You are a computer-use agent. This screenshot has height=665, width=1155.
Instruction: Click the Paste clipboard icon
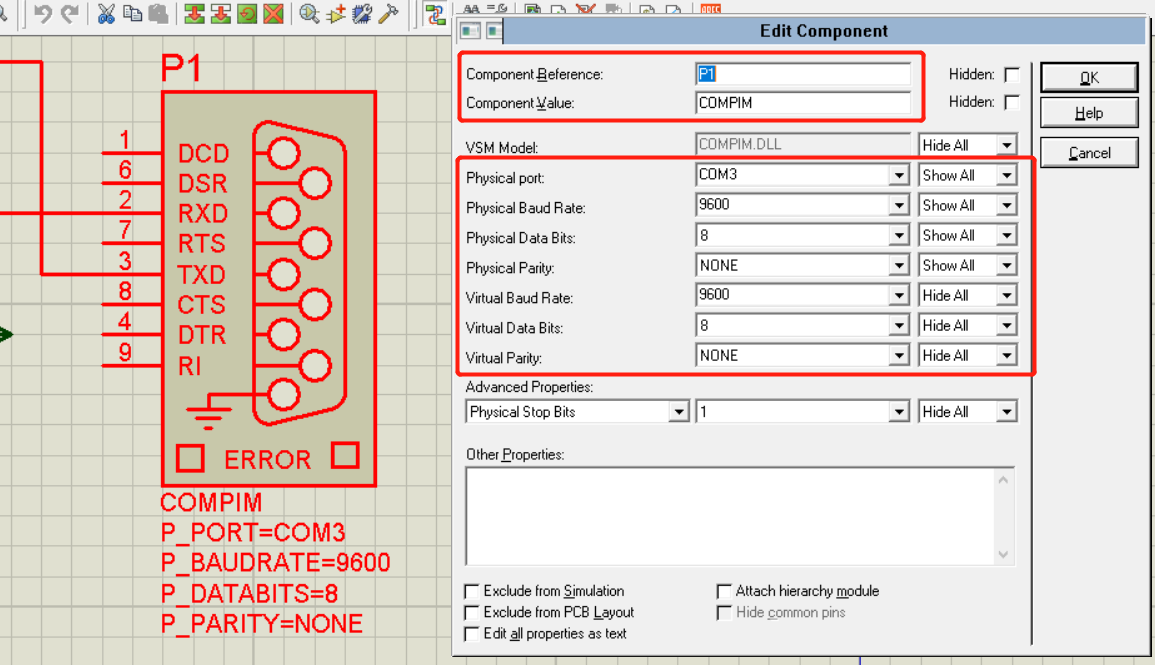(158, 14)
